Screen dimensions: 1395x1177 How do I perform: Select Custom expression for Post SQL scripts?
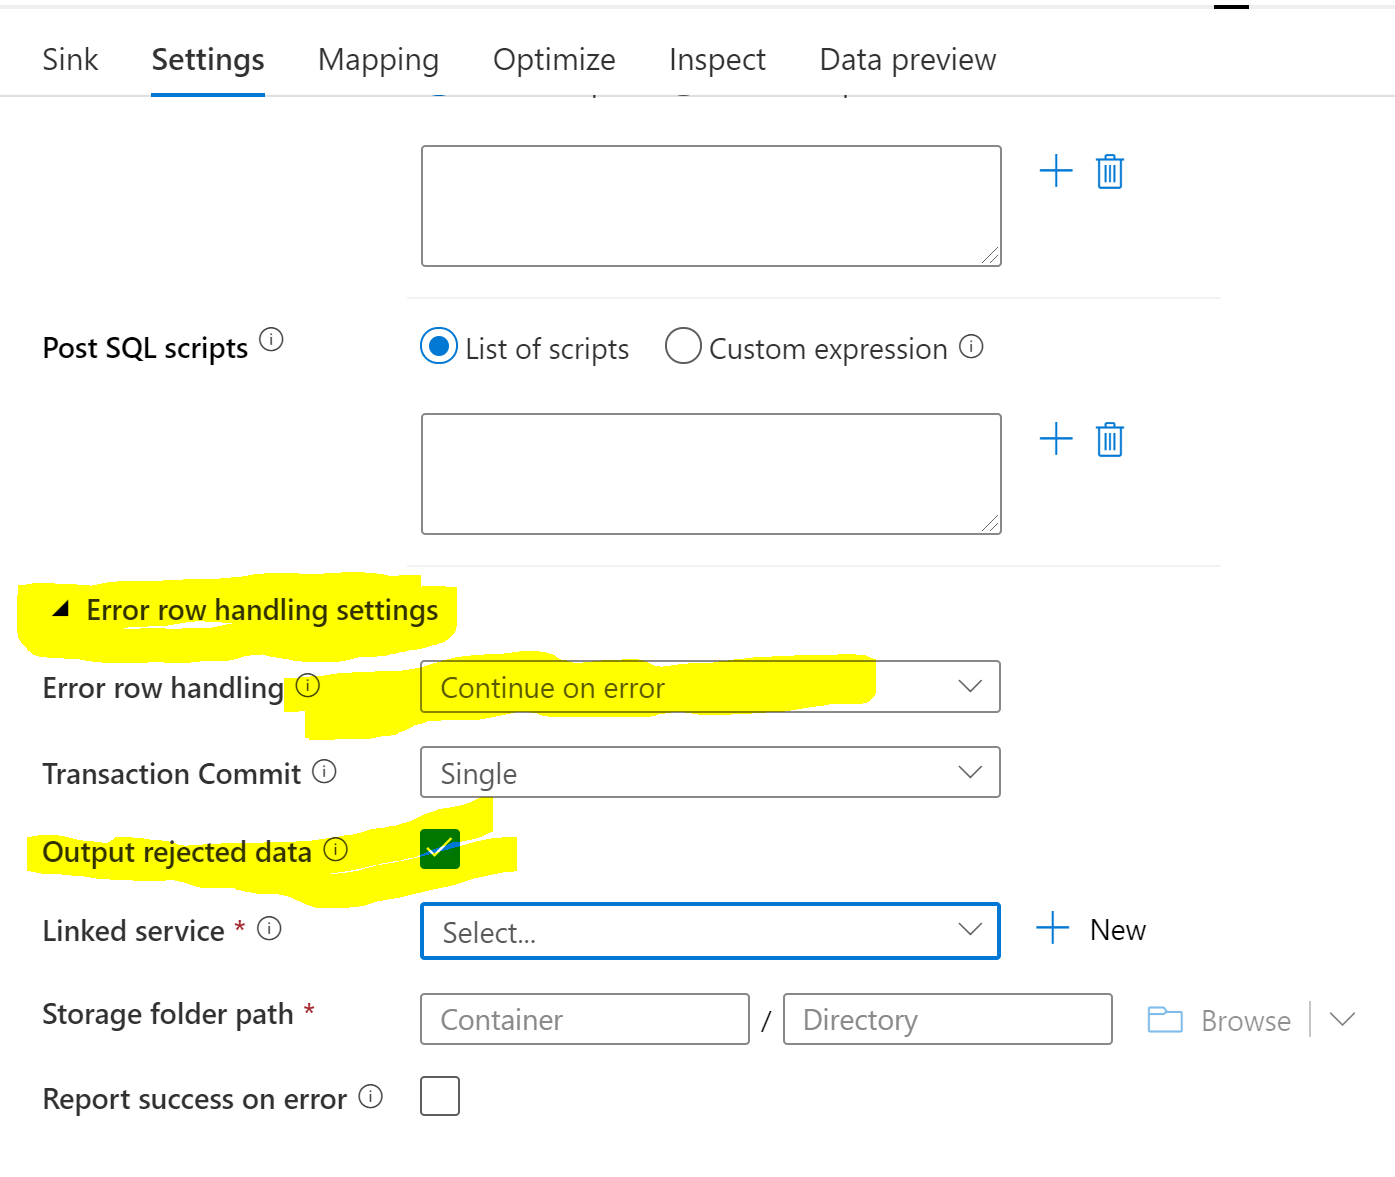(683, 345)
